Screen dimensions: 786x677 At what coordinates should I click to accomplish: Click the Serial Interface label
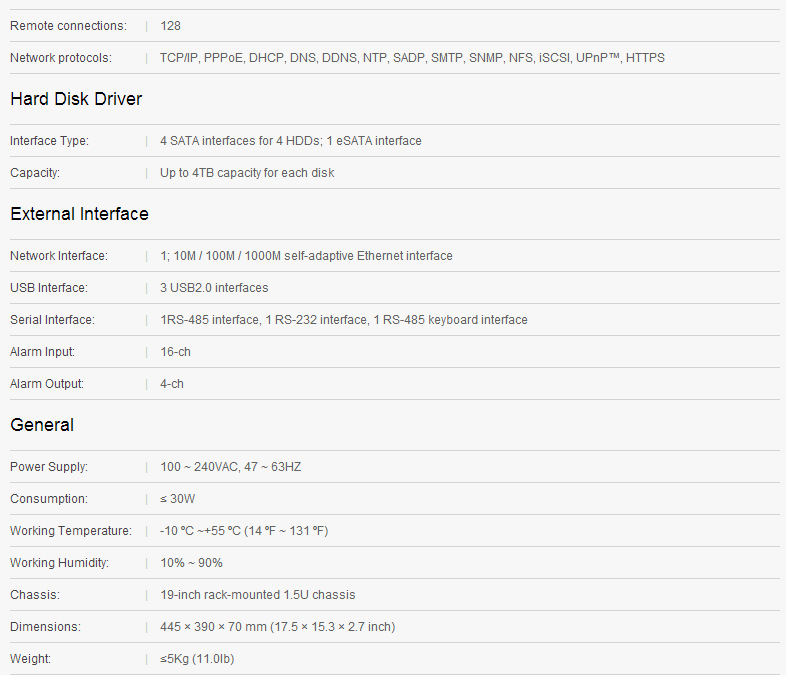click(x=52, y=320)
